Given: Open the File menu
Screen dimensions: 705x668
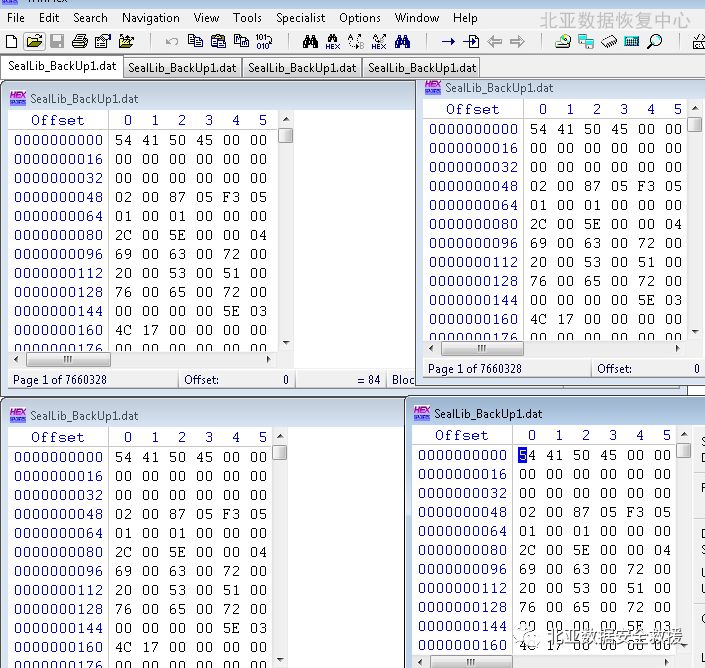Looking at the screenshot, I should click(16, 18).
